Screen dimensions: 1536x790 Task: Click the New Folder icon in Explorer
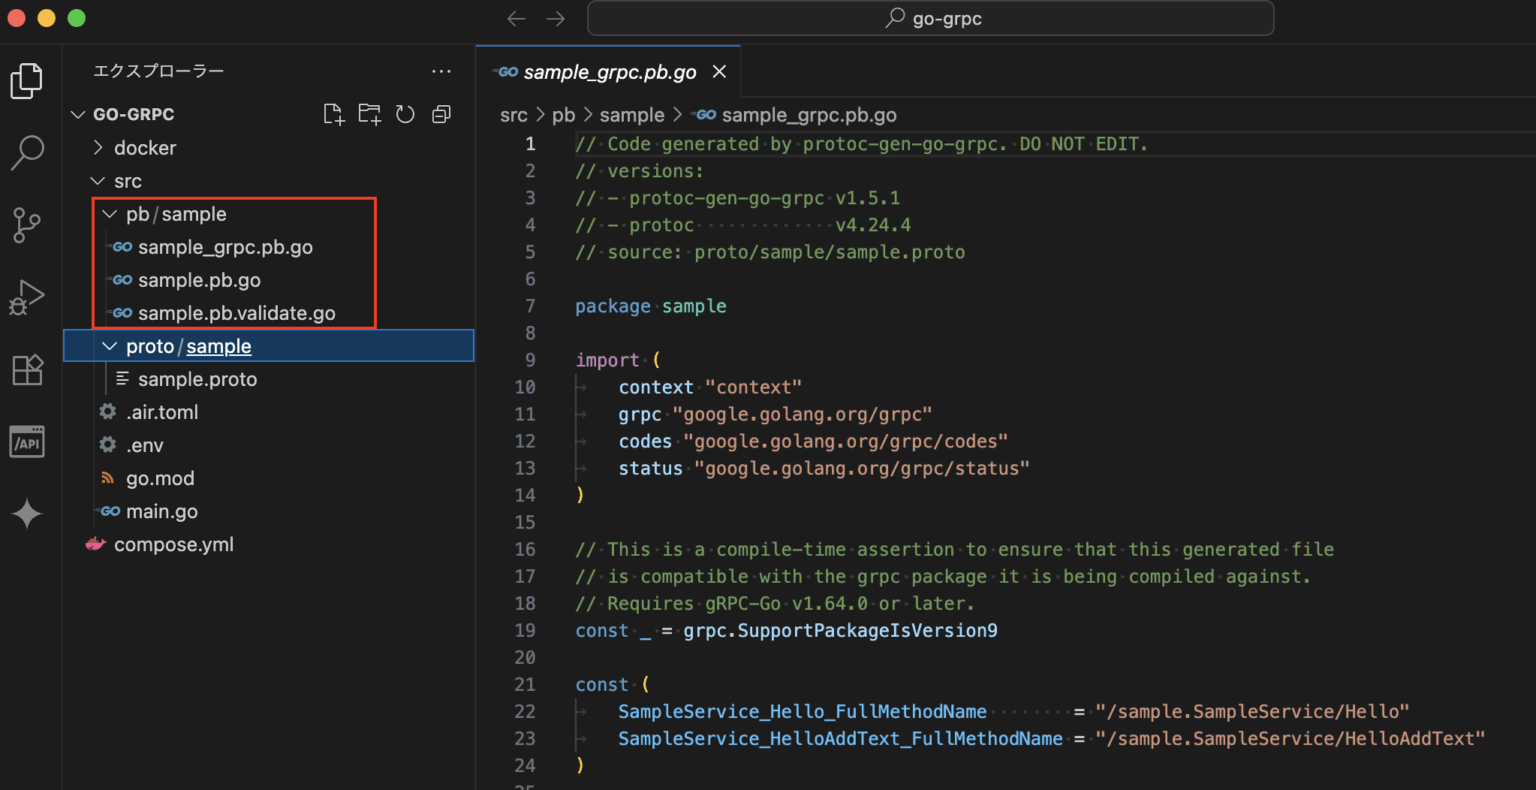[x=369, y=114]
